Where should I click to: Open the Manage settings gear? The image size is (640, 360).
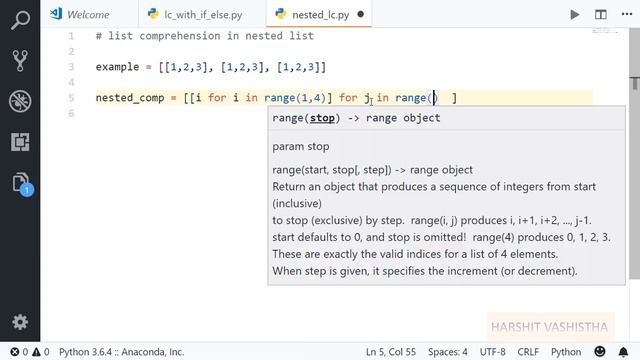[x=20, y=322]
